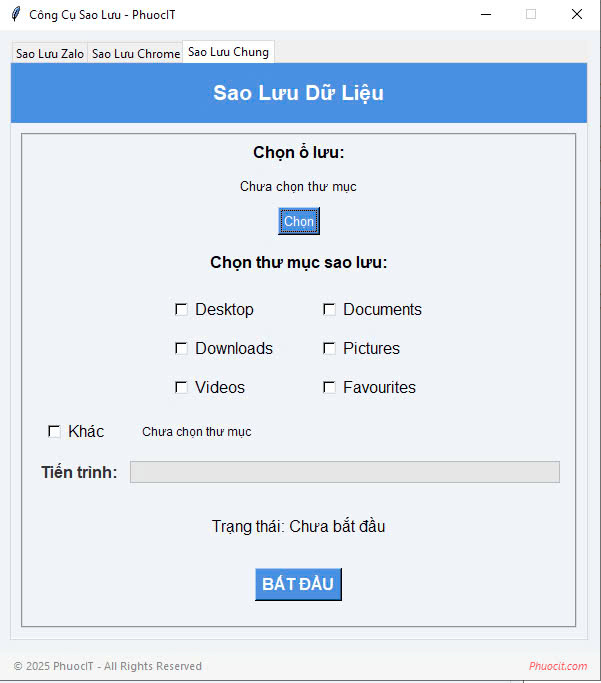Start backup with the BẮT ĐẦU button
The width and height of the screenshot is (601, 683).
[x=298, y=584]
